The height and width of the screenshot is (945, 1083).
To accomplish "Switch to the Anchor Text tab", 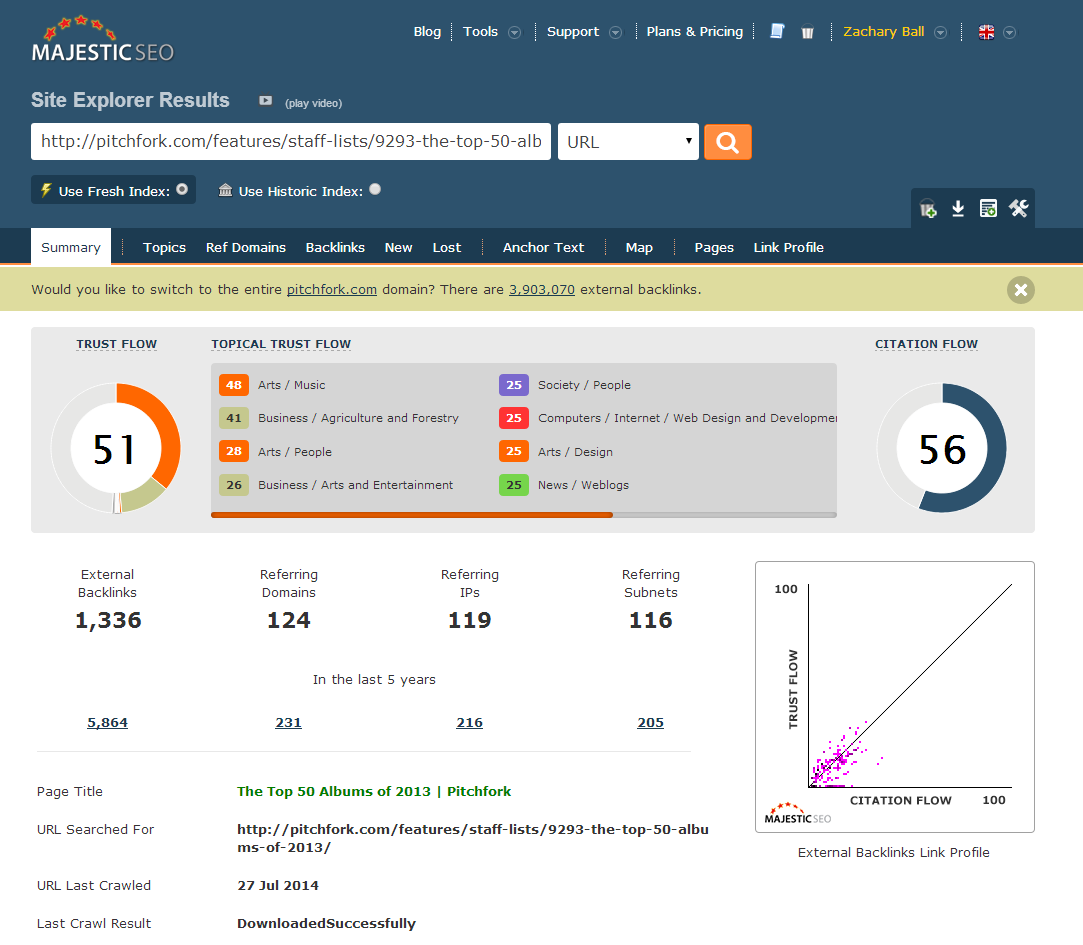I will tap(544, 247).
